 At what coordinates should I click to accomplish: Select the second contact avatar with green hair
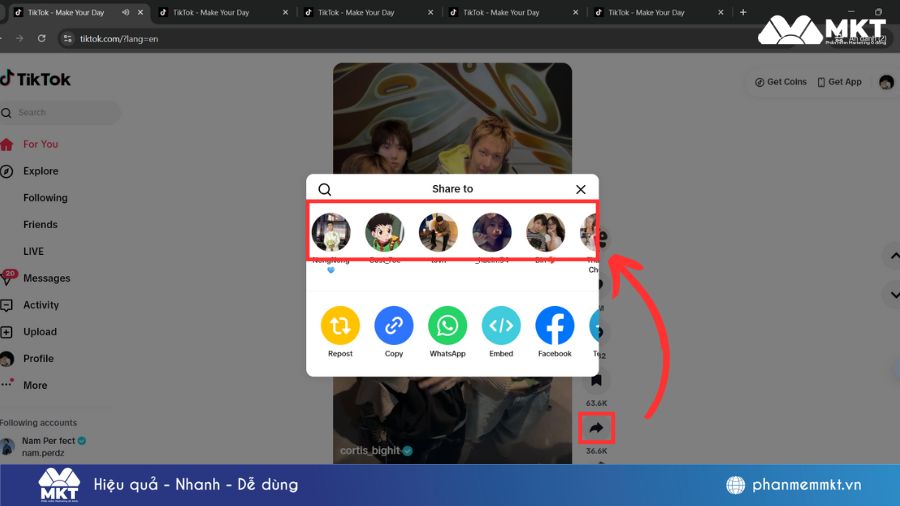pyautogui.click(x=384, y=232)
